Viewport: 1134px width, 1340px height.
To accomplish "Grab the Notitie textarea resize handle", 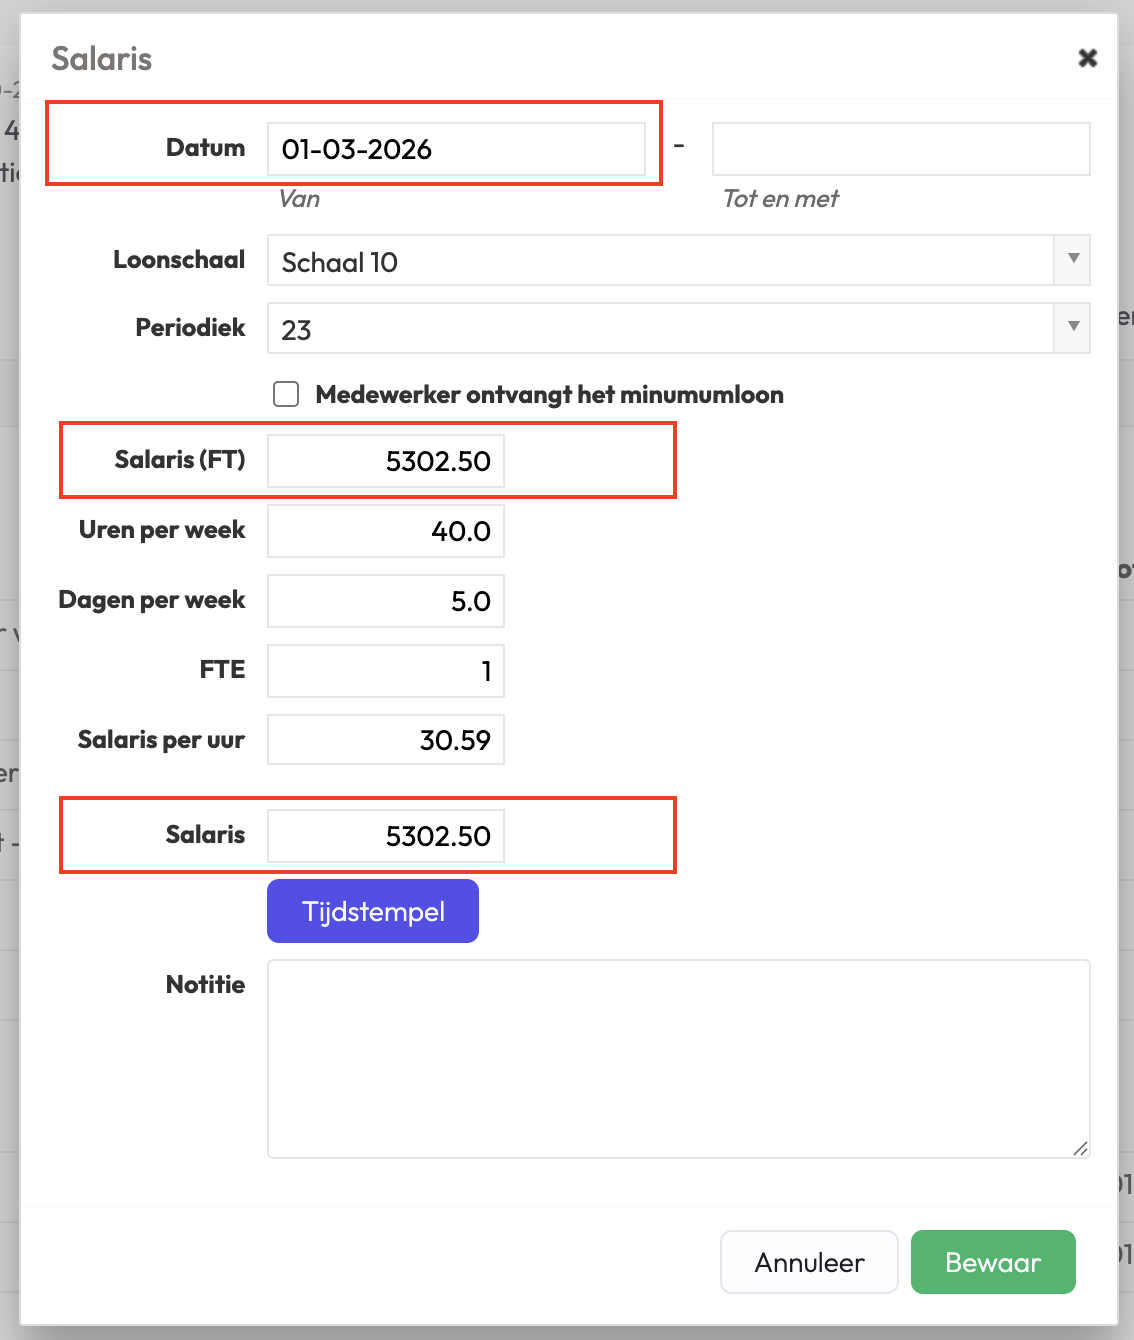I will coord(1080,1149).
